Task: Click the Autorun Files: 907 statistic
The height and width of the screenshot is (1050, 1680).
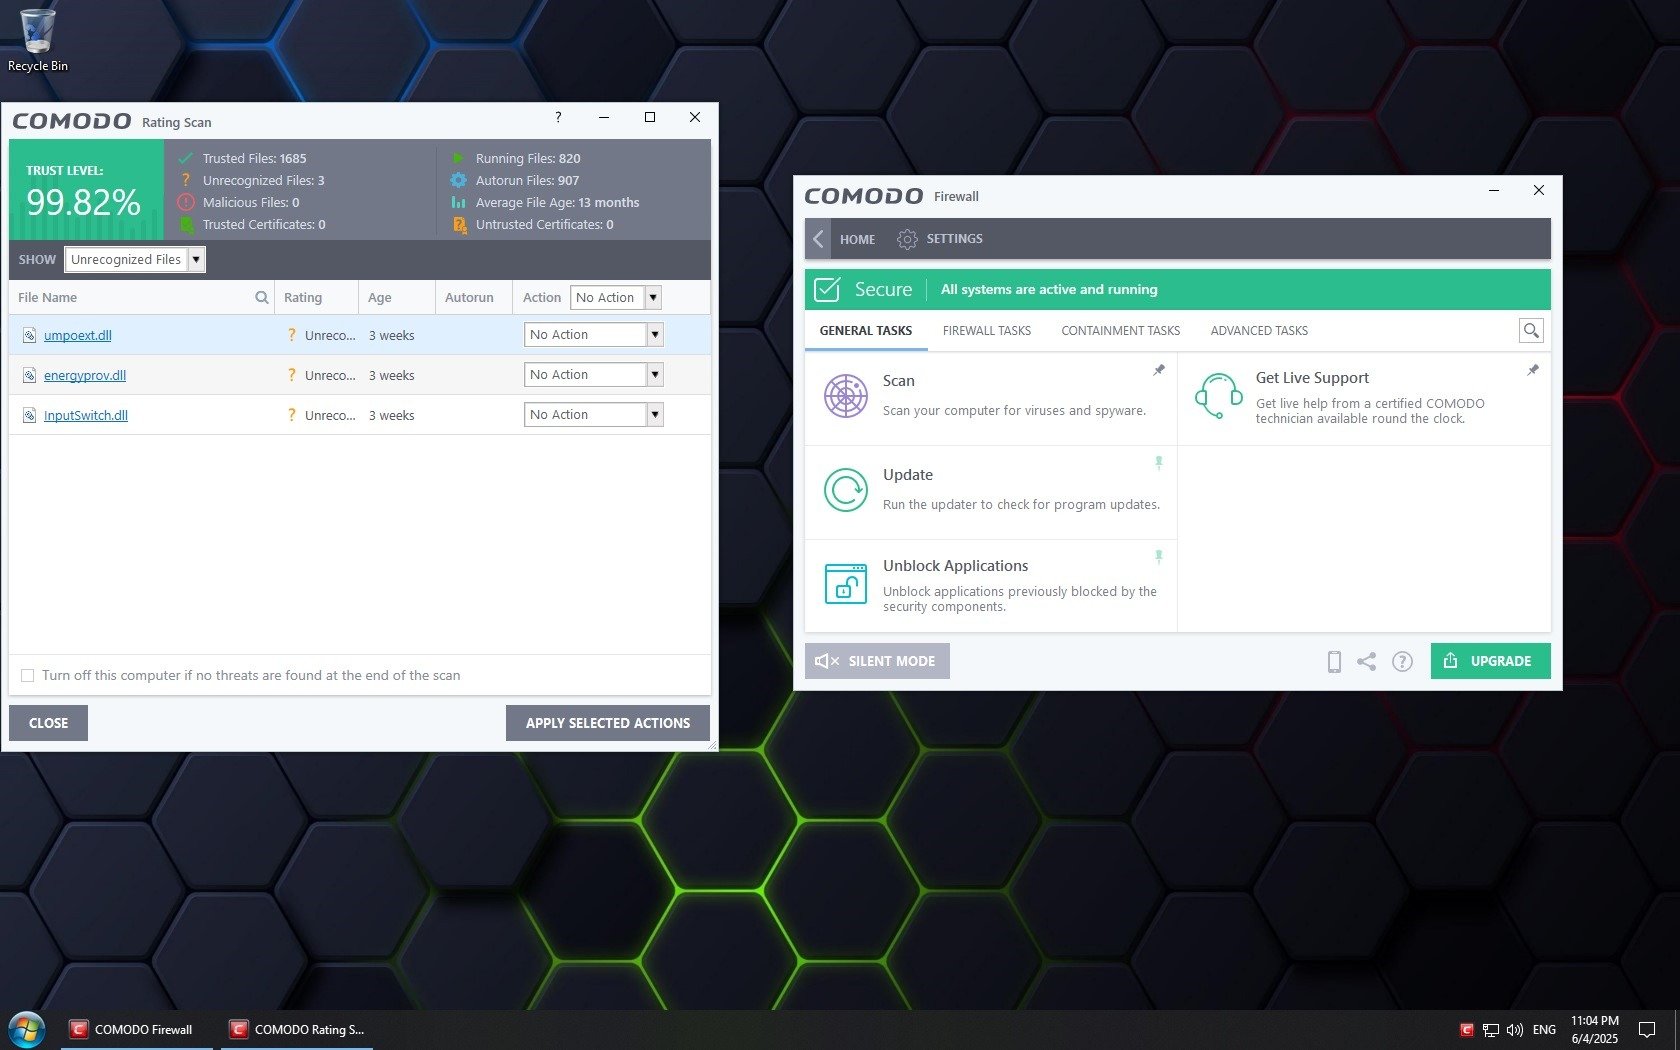Action: pyautogui.click(x=527, y=181)
